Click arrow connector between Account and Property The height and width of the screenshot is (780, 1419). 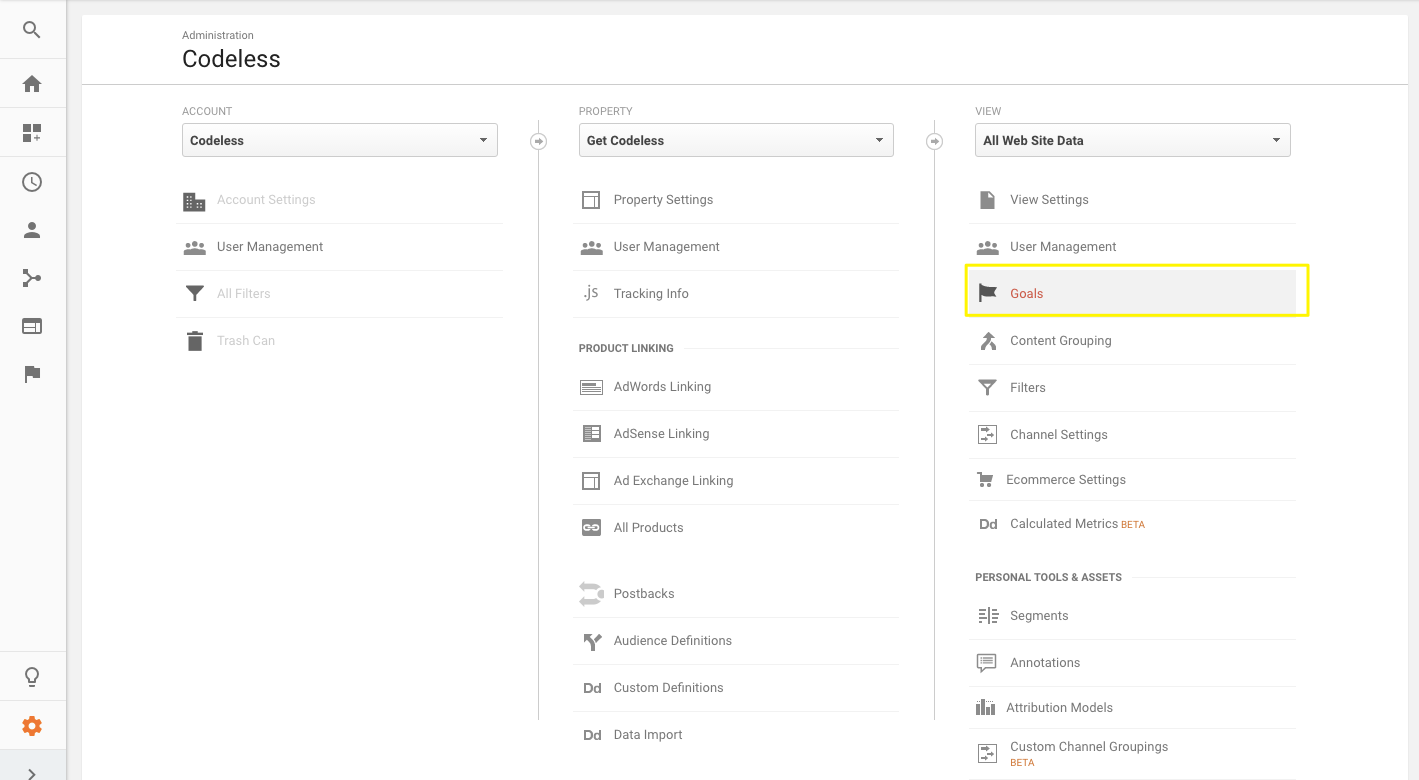[538, 141]
